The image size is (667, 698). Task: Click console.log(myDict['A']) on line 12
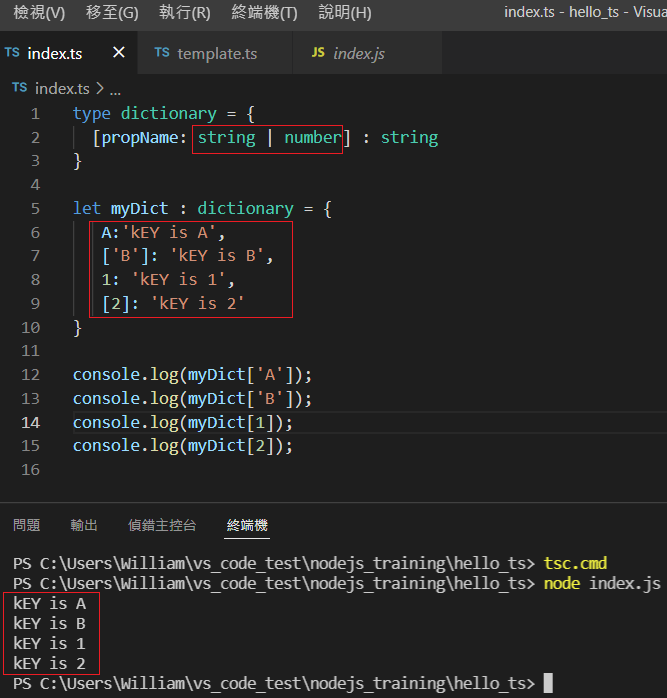click(192, 375)
